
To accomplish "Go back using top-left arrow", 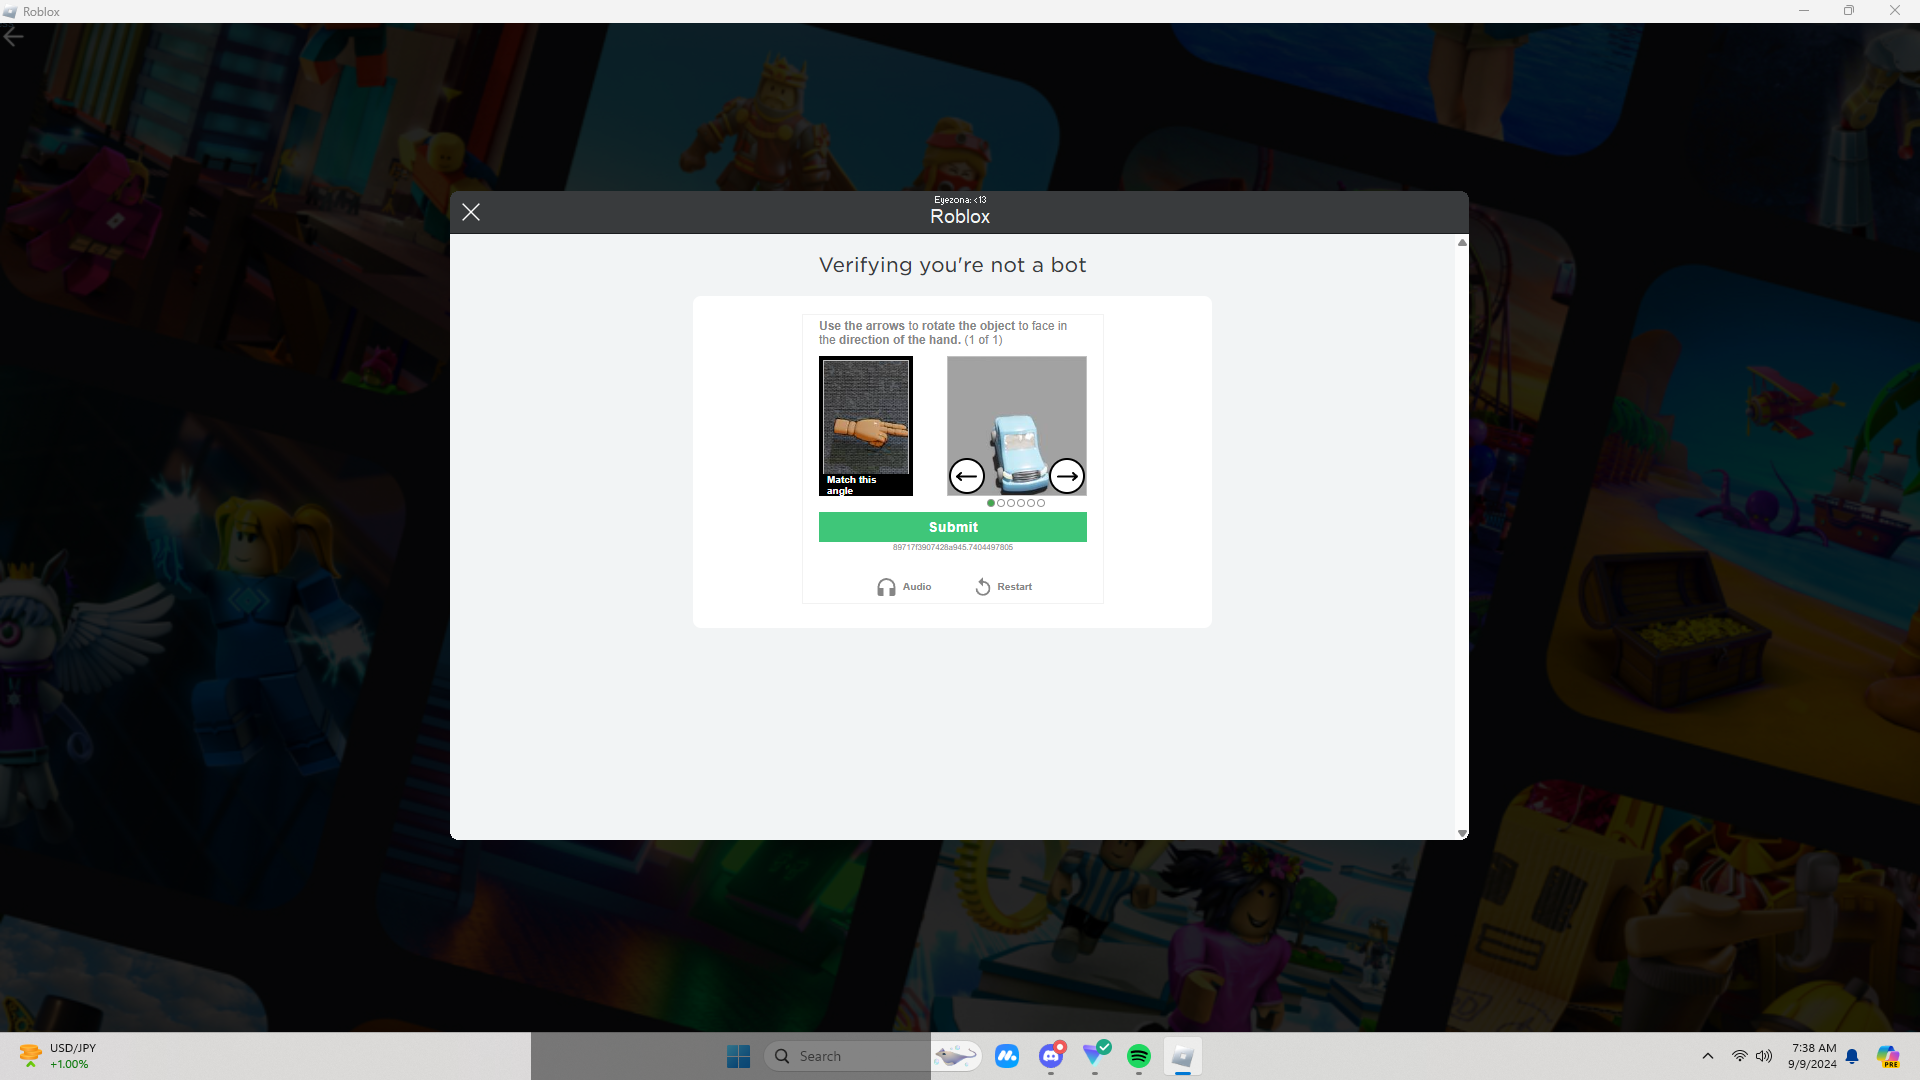I will [14, 37].
